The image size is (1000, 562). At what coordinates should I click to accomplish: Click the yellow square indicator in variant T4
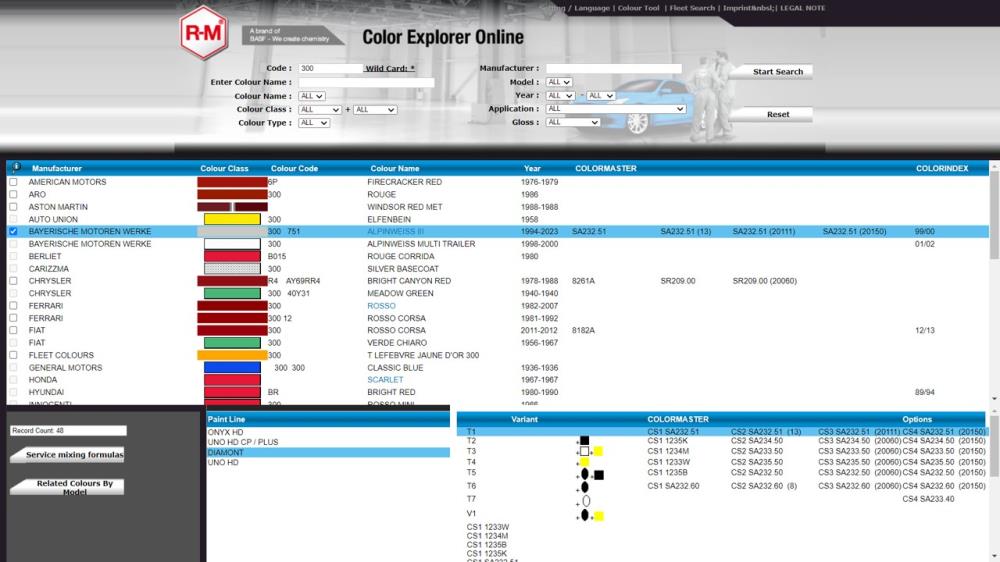584,462
